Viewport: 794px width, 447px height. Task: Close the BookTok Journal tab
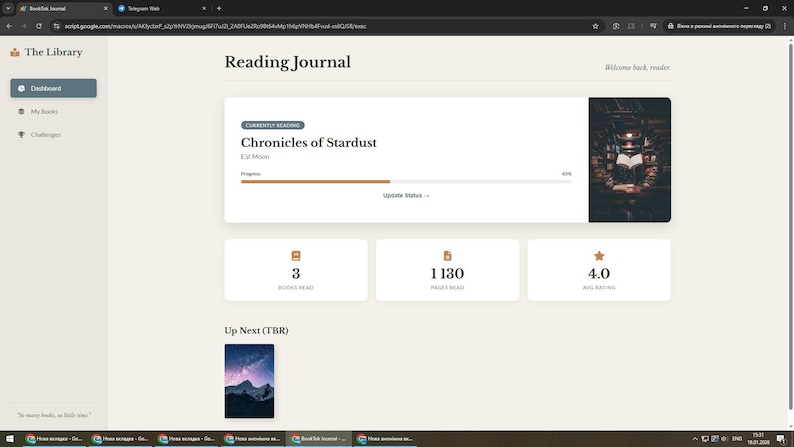coord(106,9)
